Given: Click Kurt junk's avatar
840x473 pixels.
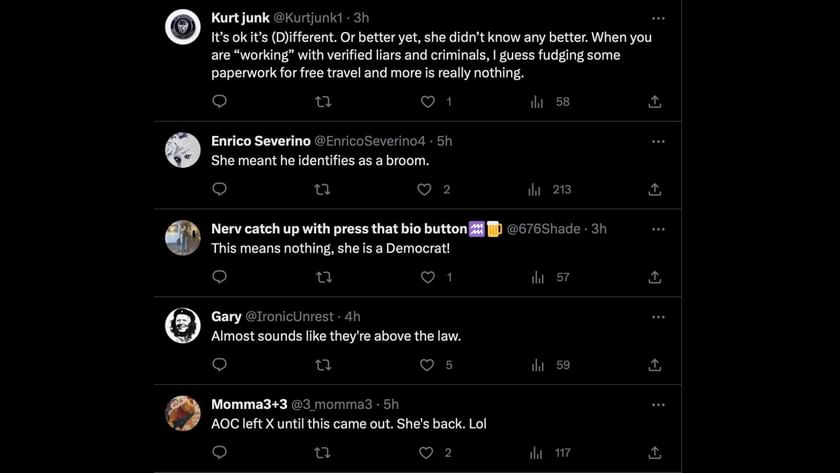Looking at the screenshot, I should click(x=183, y=27).
